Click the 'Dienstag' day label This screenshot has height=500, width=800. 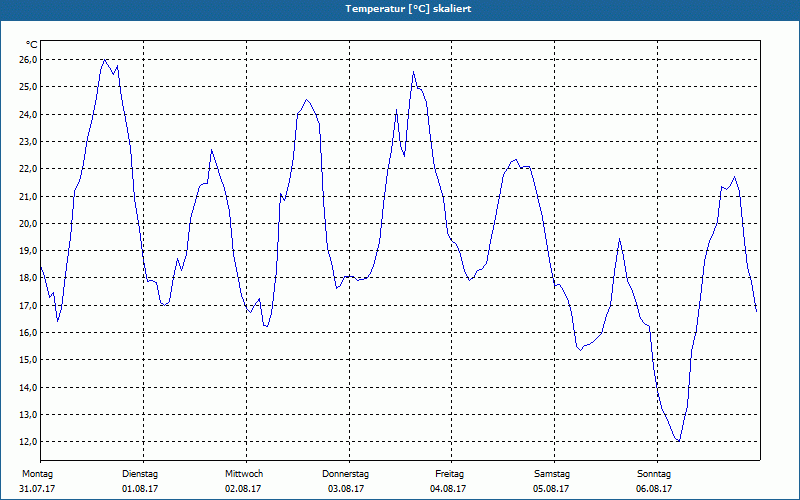140,474
